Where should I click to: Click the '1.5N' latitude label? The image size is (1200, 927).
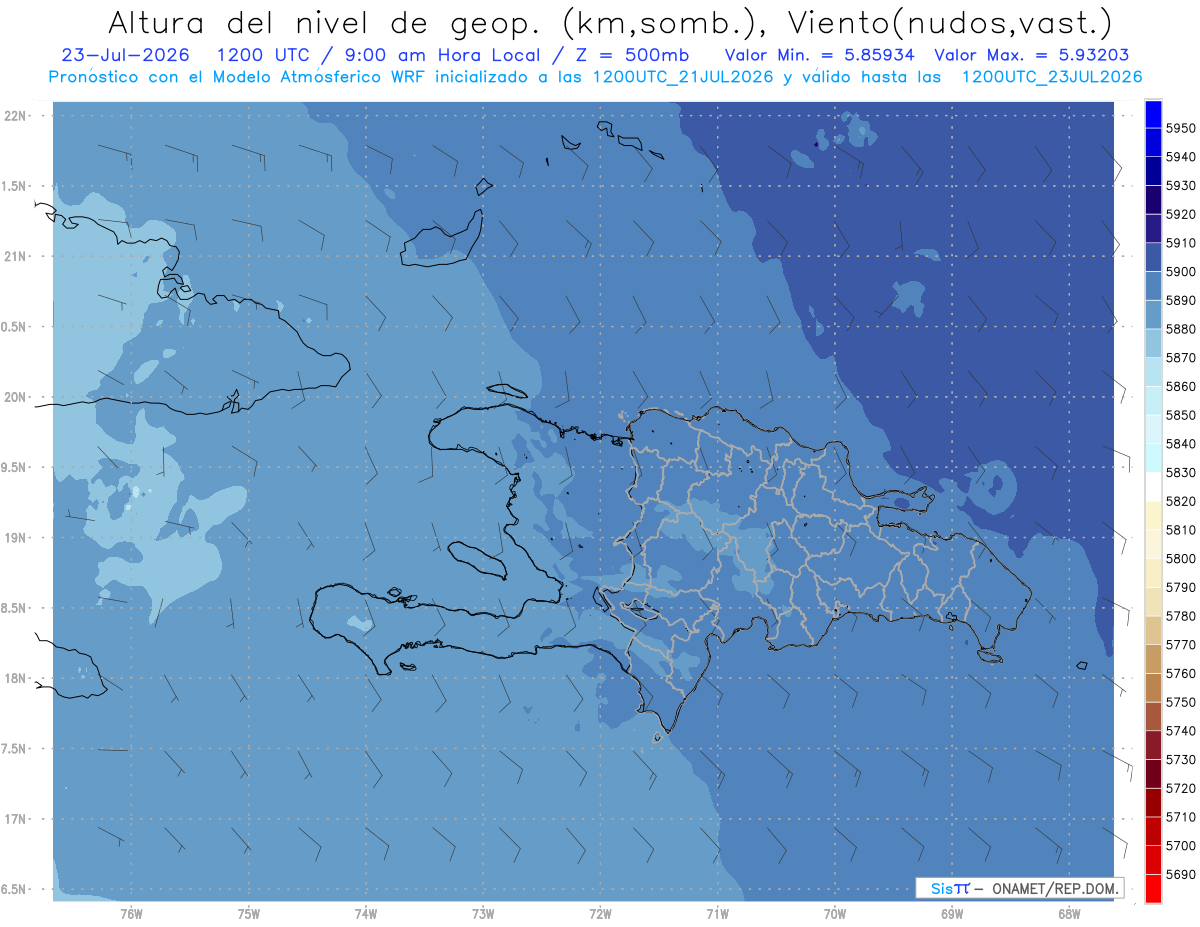tap(14, 186)
